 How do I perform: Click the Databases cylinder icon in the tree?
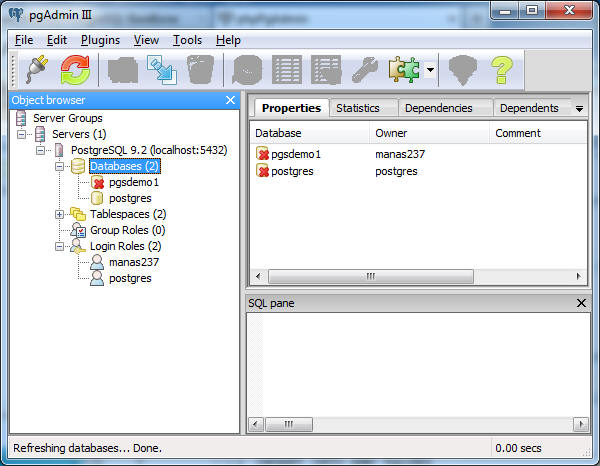pyautogui.click(x=78, y=166)
